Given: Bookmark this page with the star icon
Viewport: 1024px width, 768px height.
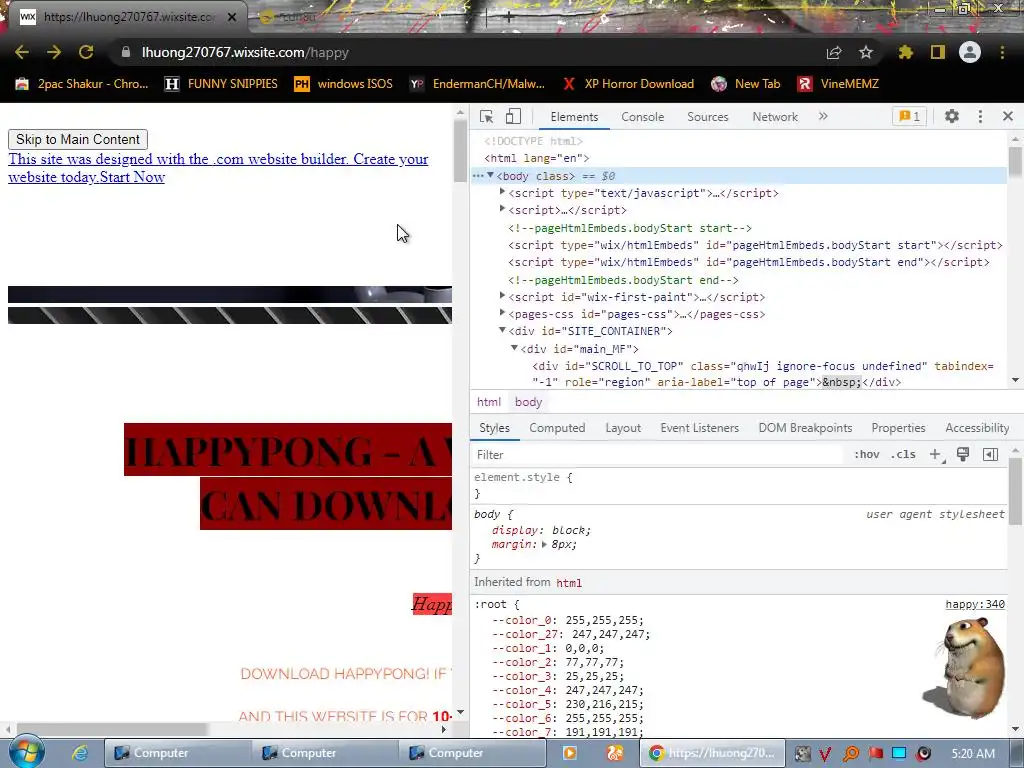Looking at the screenshot, I should tap(866, 52).
